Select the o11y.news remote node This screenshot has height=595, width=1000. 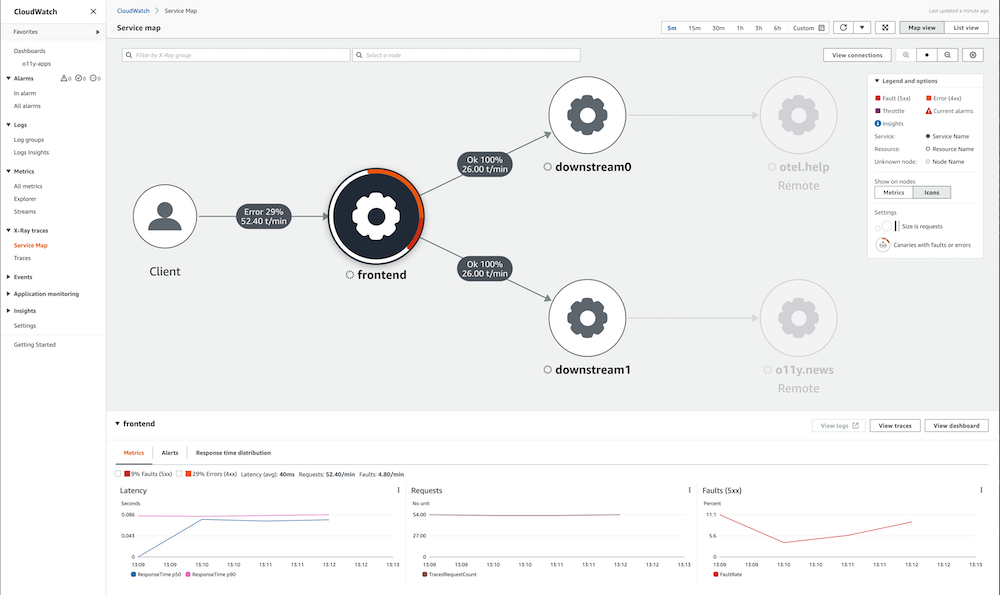coord(798,318)
